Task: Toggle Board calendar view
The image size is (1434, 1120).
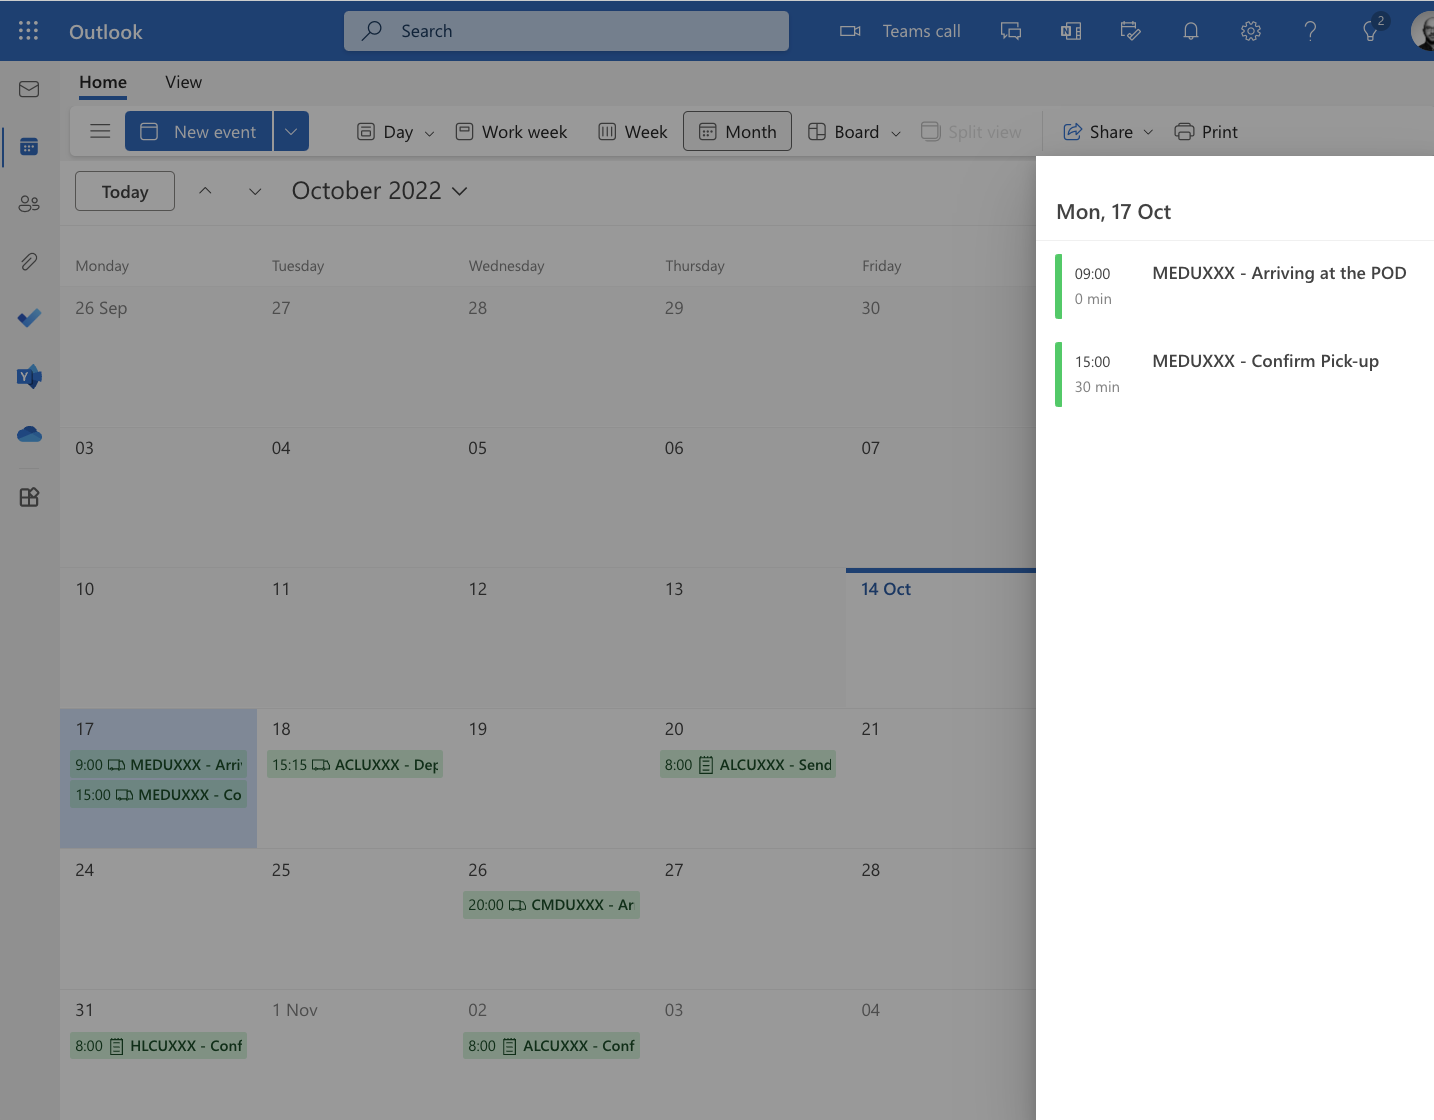Action: [x=845, y=131]
